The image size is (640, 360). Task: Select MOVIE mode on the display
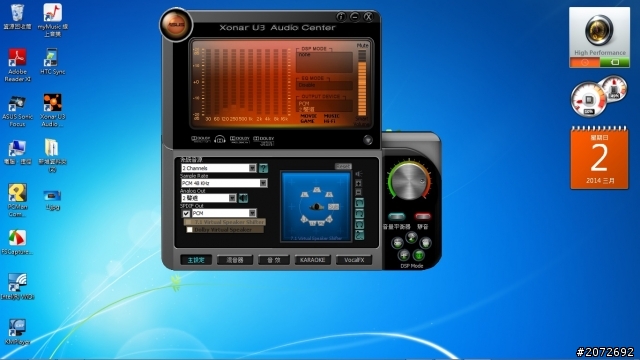point(309,116)
